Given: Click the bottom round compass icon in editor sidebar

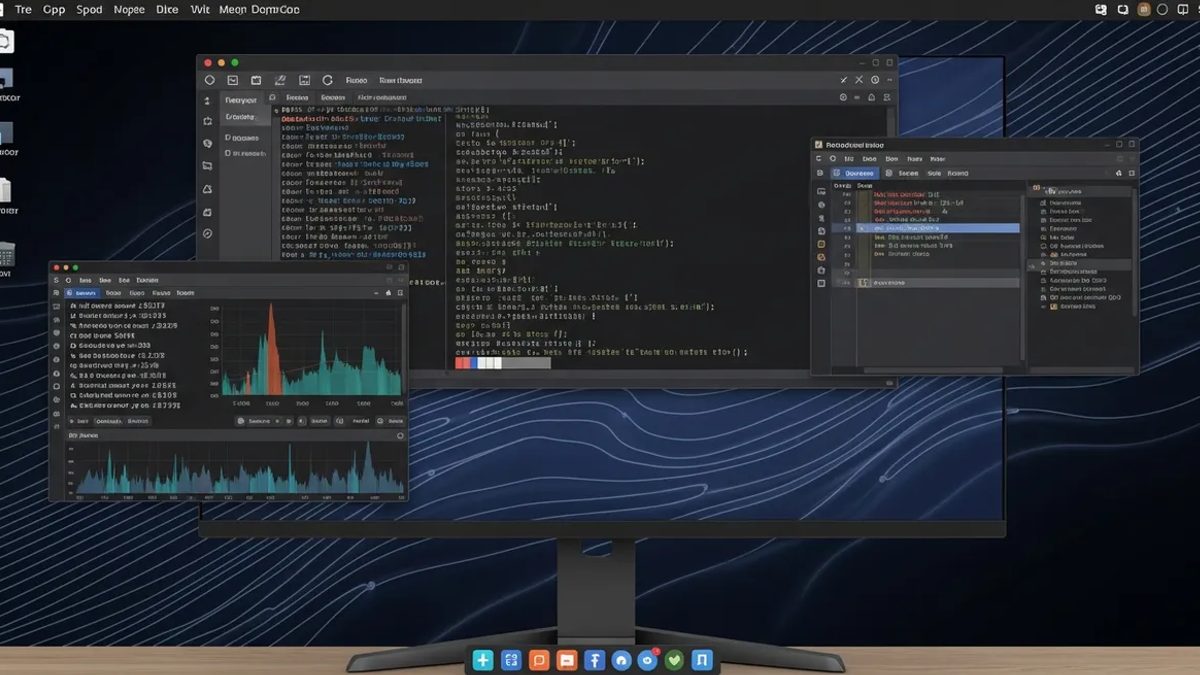Looking at the screenshot, I should tap(207, 234).
